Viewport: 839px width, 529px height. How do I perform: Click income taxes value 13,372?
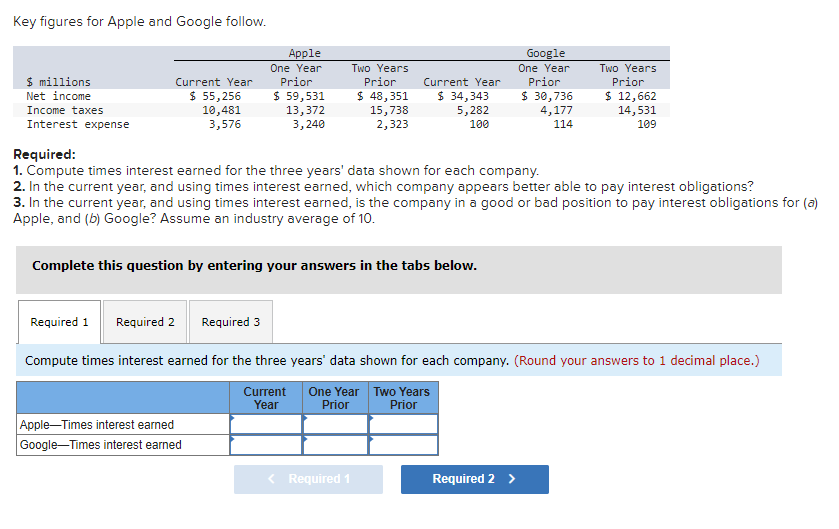[x=305, y=110]
